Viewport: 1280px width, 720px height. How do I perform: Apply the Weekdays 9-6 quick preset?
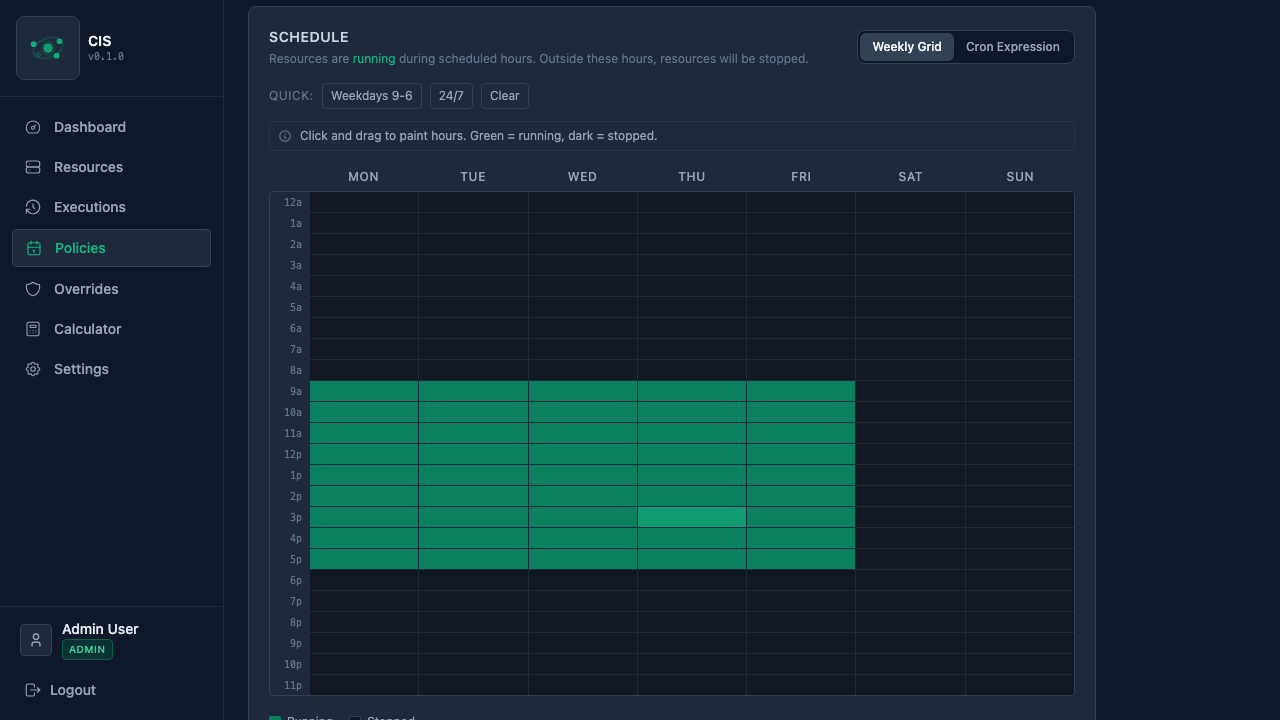click(372, 96)
